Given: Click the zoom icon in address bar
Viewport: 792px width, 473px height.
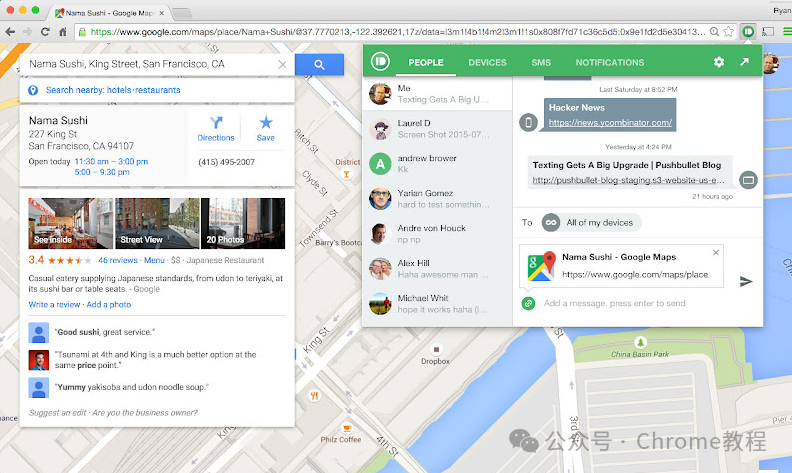Looking at the screenshot, I should click(714, 32).
